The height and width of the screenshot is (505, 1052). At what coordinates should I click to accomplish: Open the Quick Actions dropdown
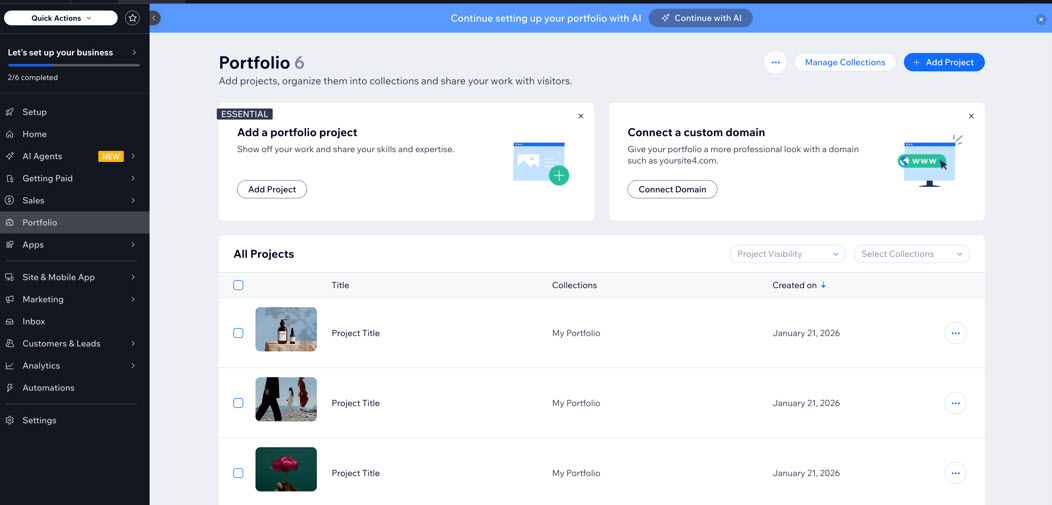[x=61, y=18]
